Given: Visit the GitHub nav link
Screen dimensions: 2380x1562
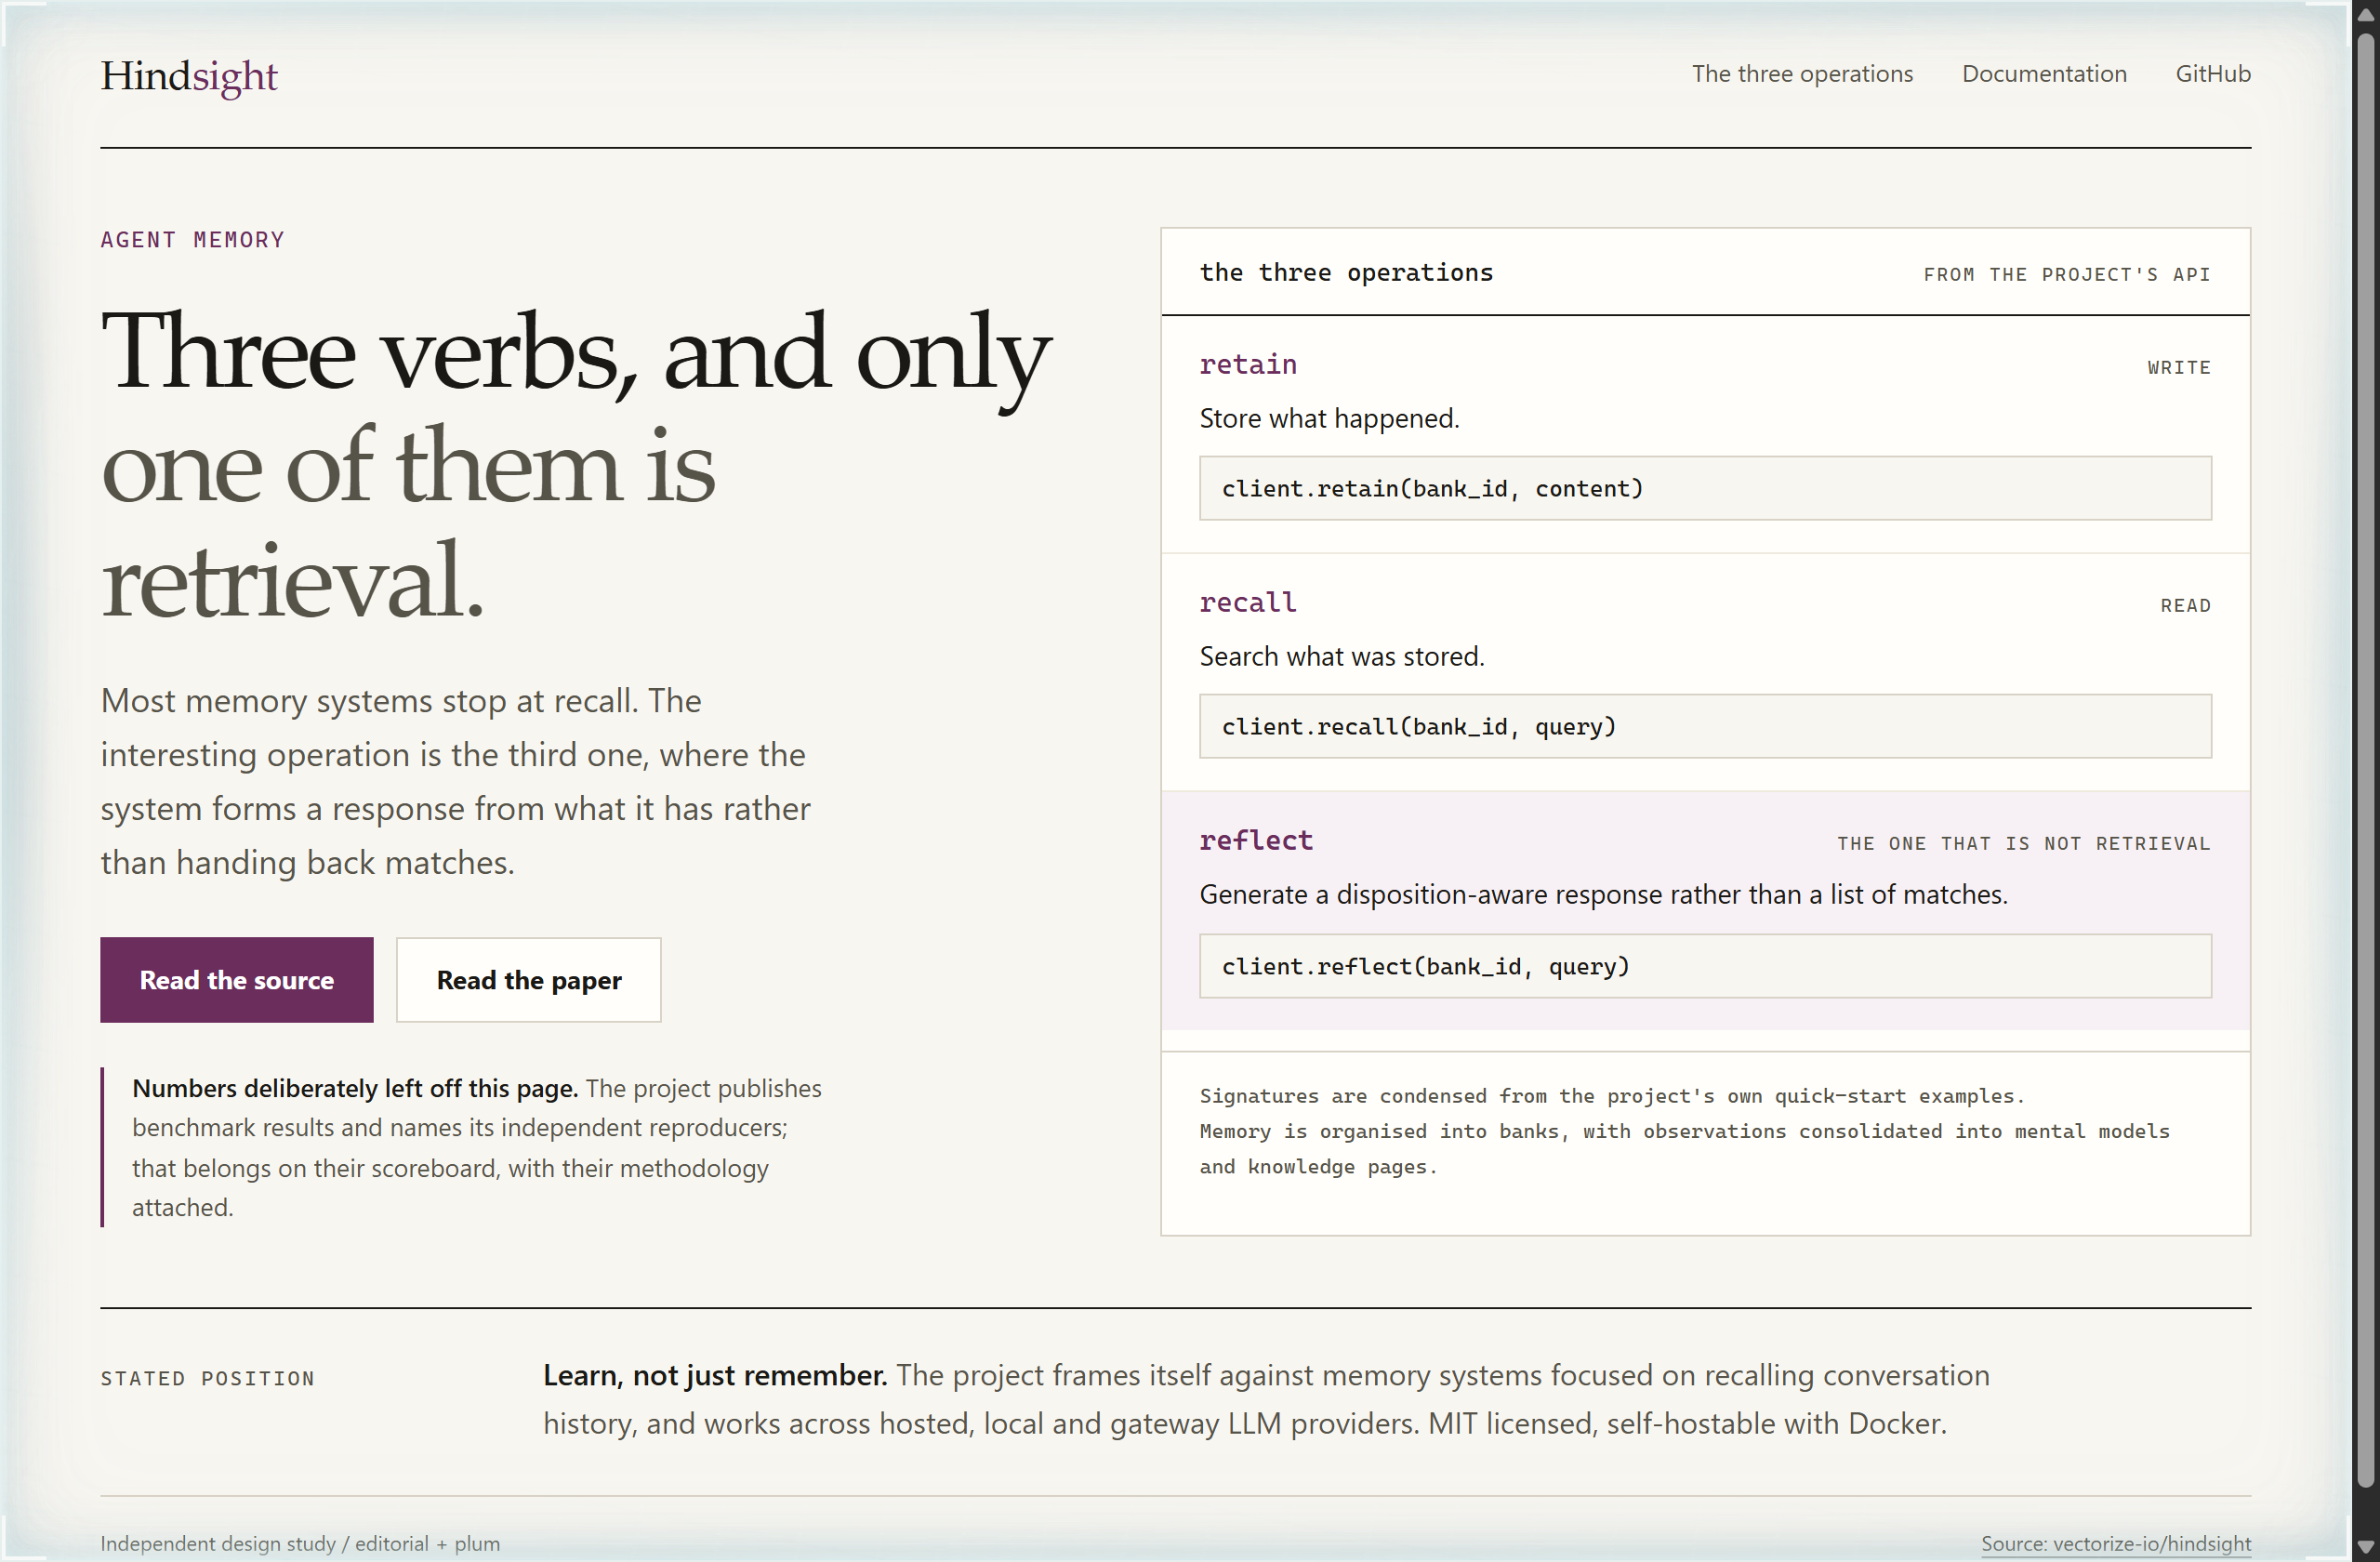Looking at the screenshot, I should 2213,74.
